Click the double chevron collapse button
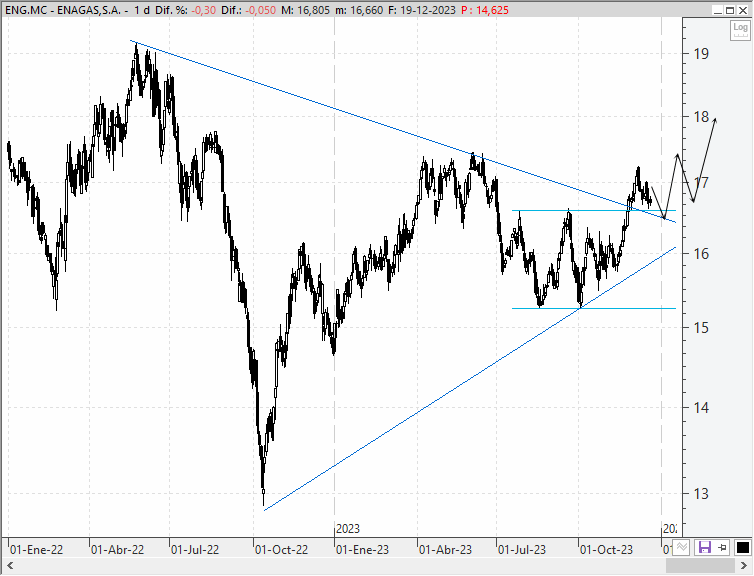Screen dimensions: 754x576 tap(682, 547)
